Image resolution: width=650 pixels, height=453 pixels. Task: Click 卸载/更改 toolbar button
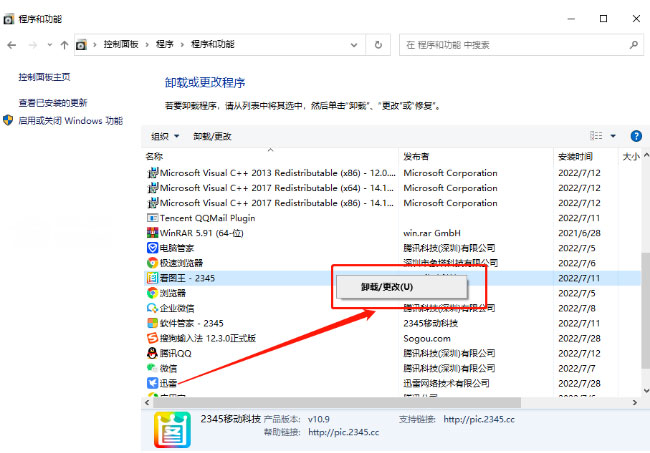212,136
